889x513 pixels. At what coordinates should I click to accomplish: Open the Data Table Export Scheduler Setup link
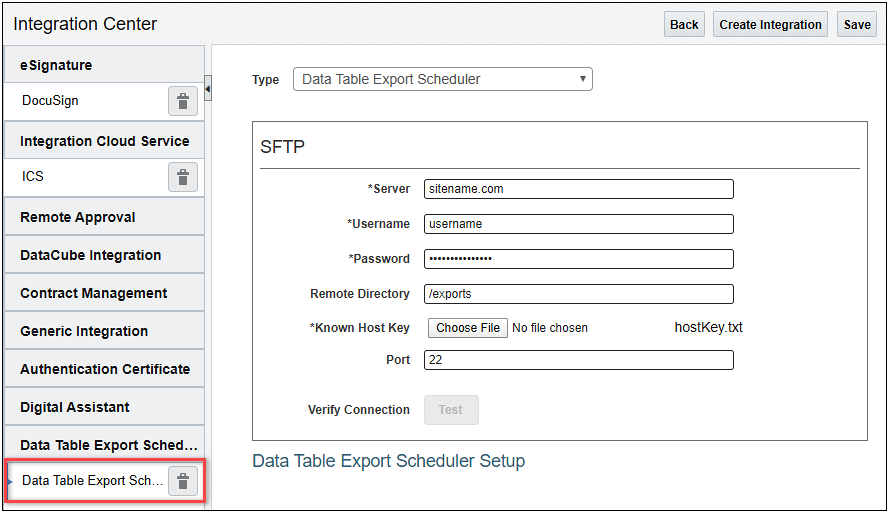(x=388, y=461)
